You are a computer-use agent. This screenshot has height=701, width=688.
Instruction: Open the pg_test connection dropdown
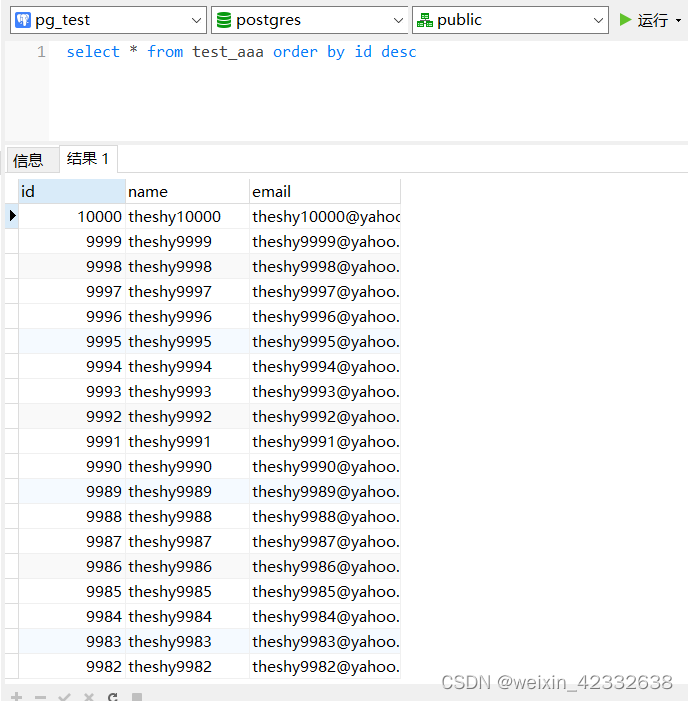108,20
